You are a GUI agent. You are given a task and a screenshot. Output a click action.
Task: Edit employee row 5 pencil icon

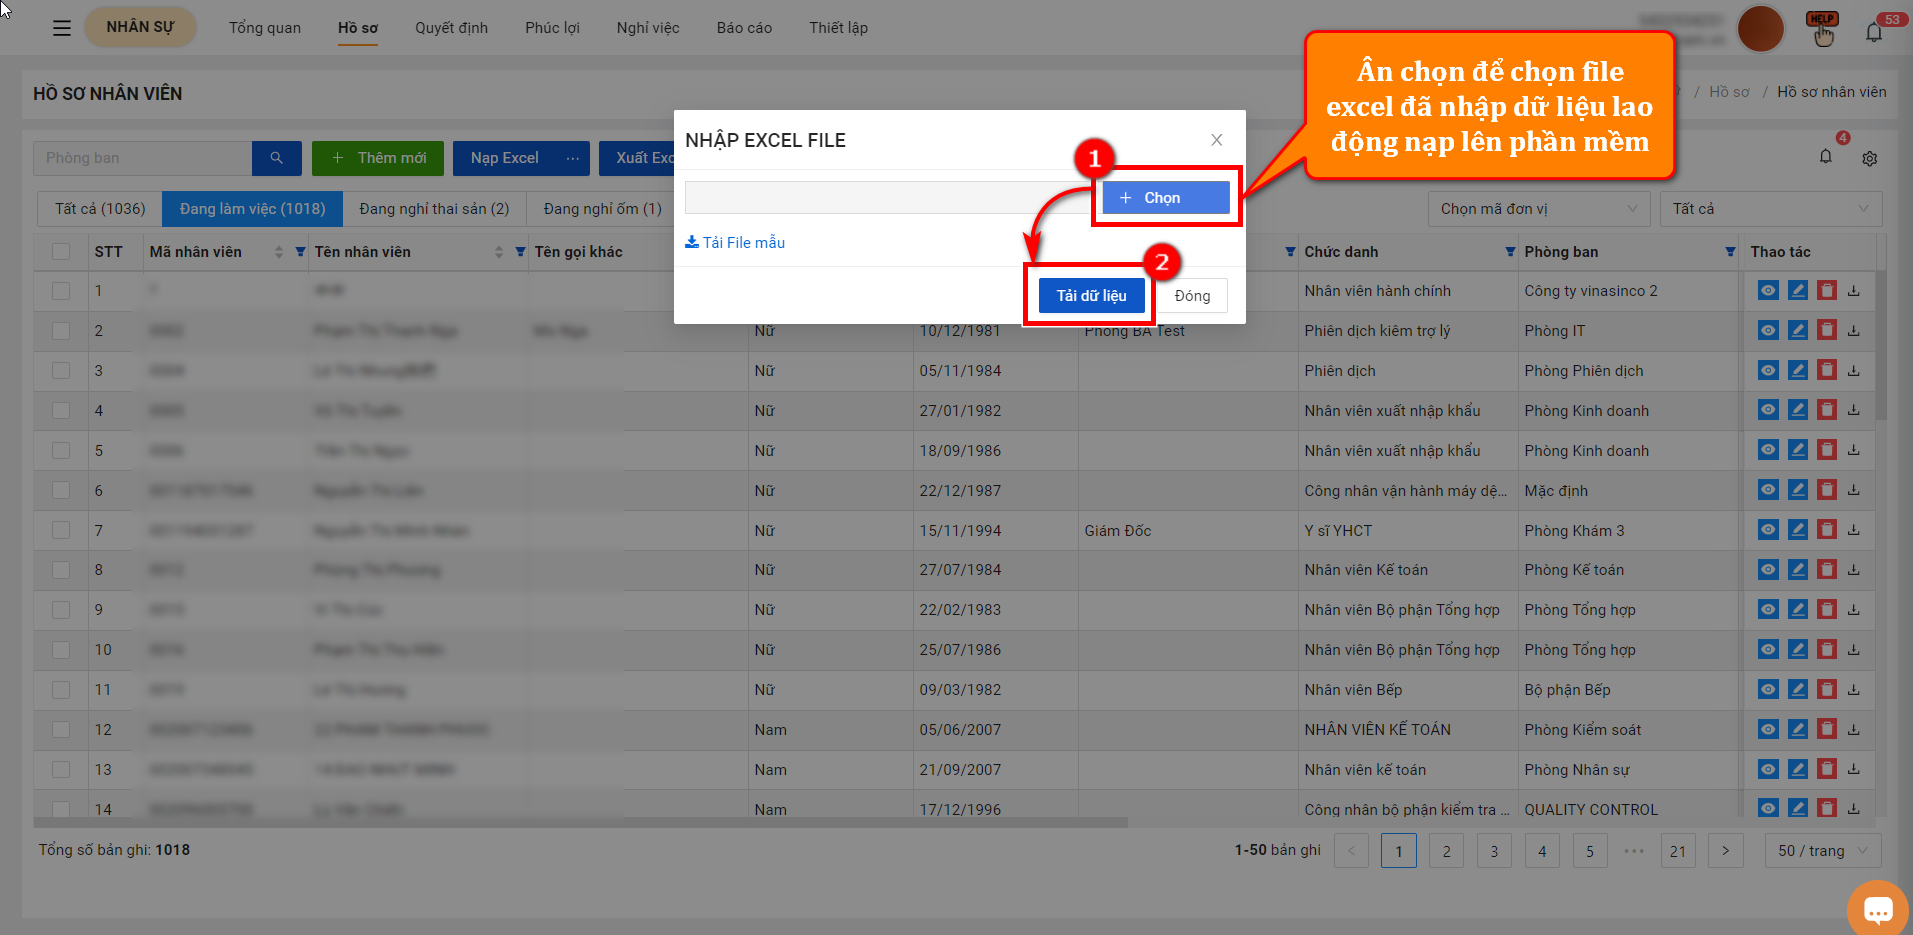tap(1797, 450)
